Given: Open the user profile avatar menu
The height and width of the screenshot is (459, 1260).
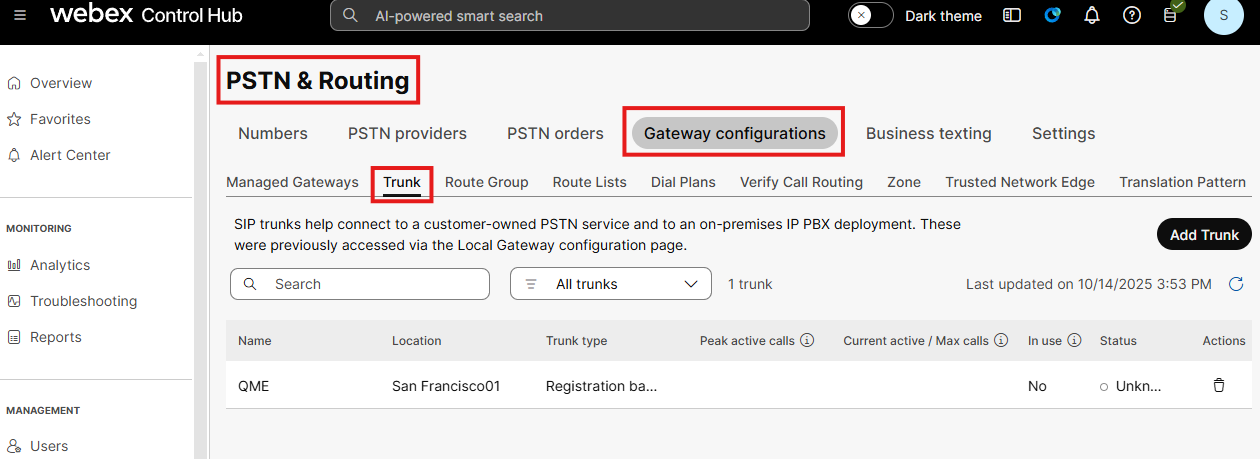Looking at the screenshot, I should (x=1223, y=16).
